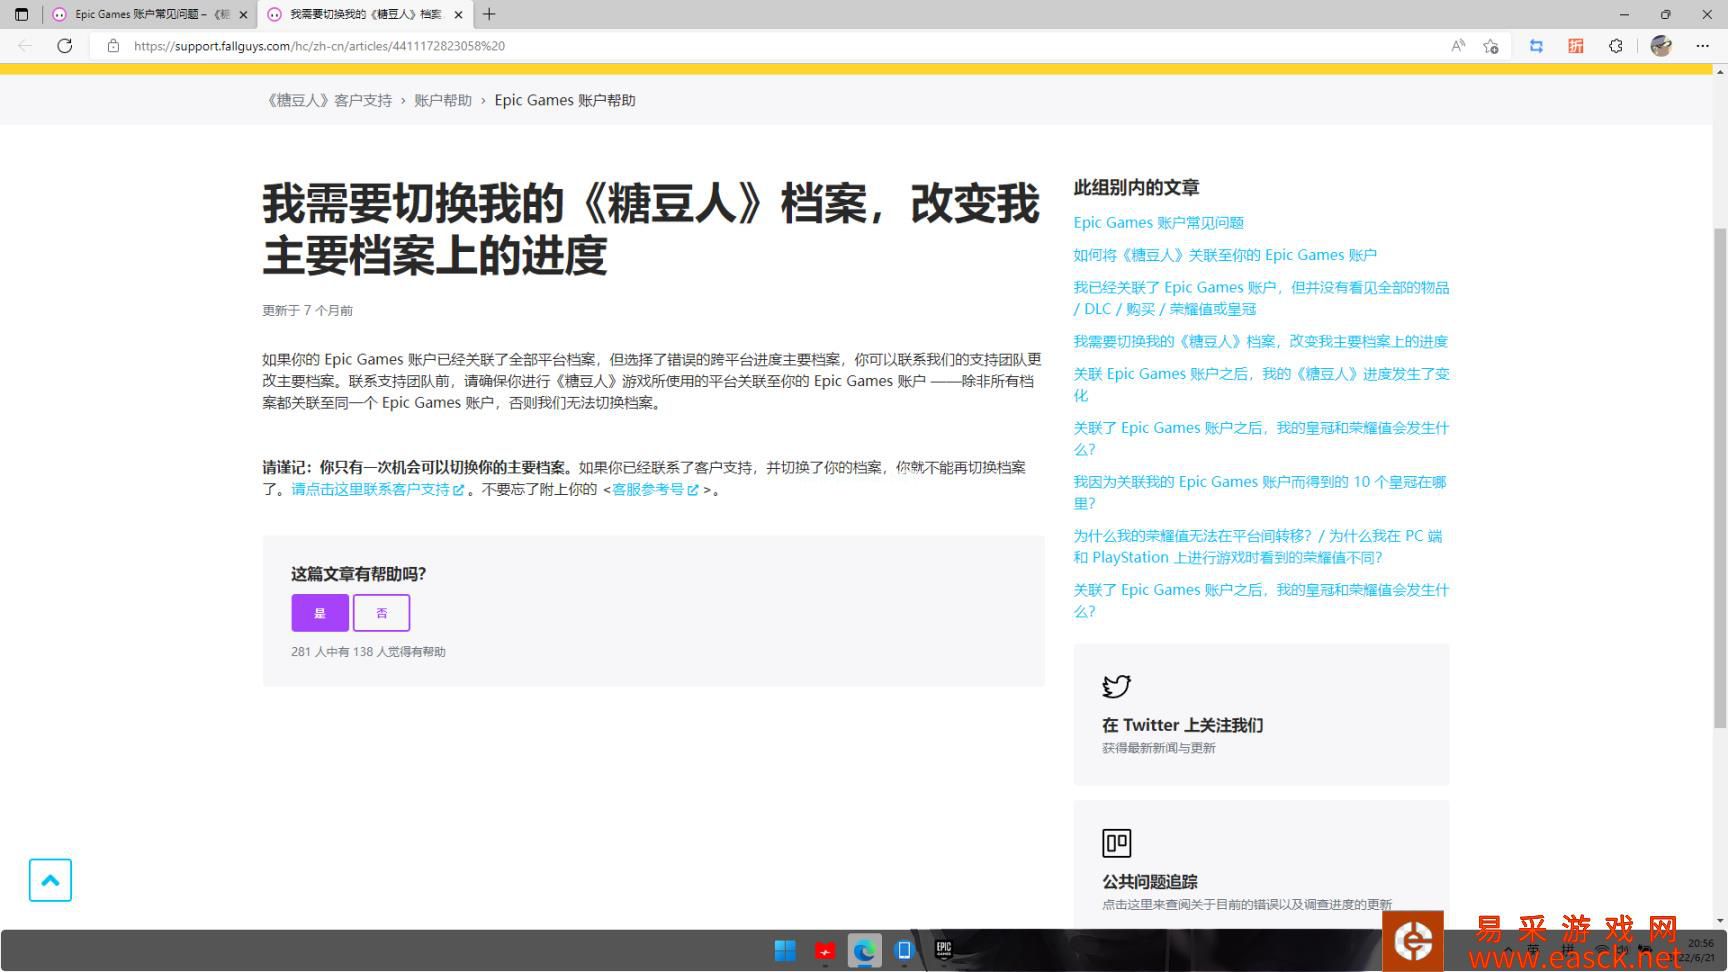Open Epic Games Launcher from taskbar
Viewport: 1728px width, 972px height.
pyautogui.click(x=943, y=949)
